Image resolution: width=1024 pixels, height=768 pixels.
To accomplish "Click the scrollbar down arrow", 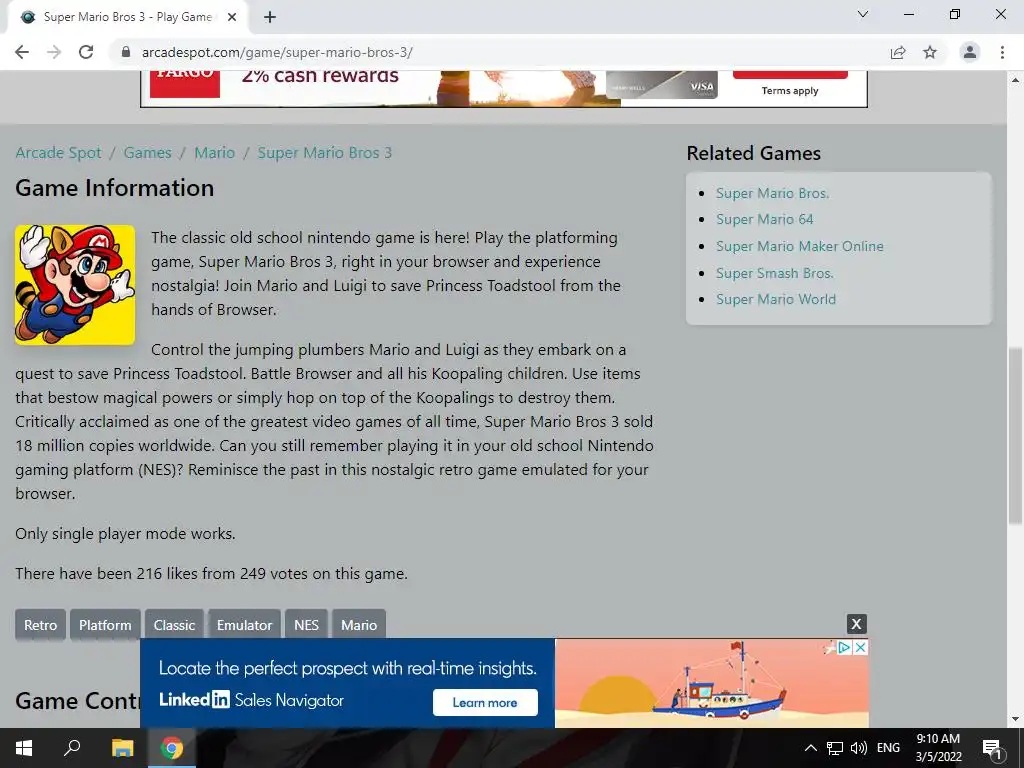I will click(x=1015, y=720).
